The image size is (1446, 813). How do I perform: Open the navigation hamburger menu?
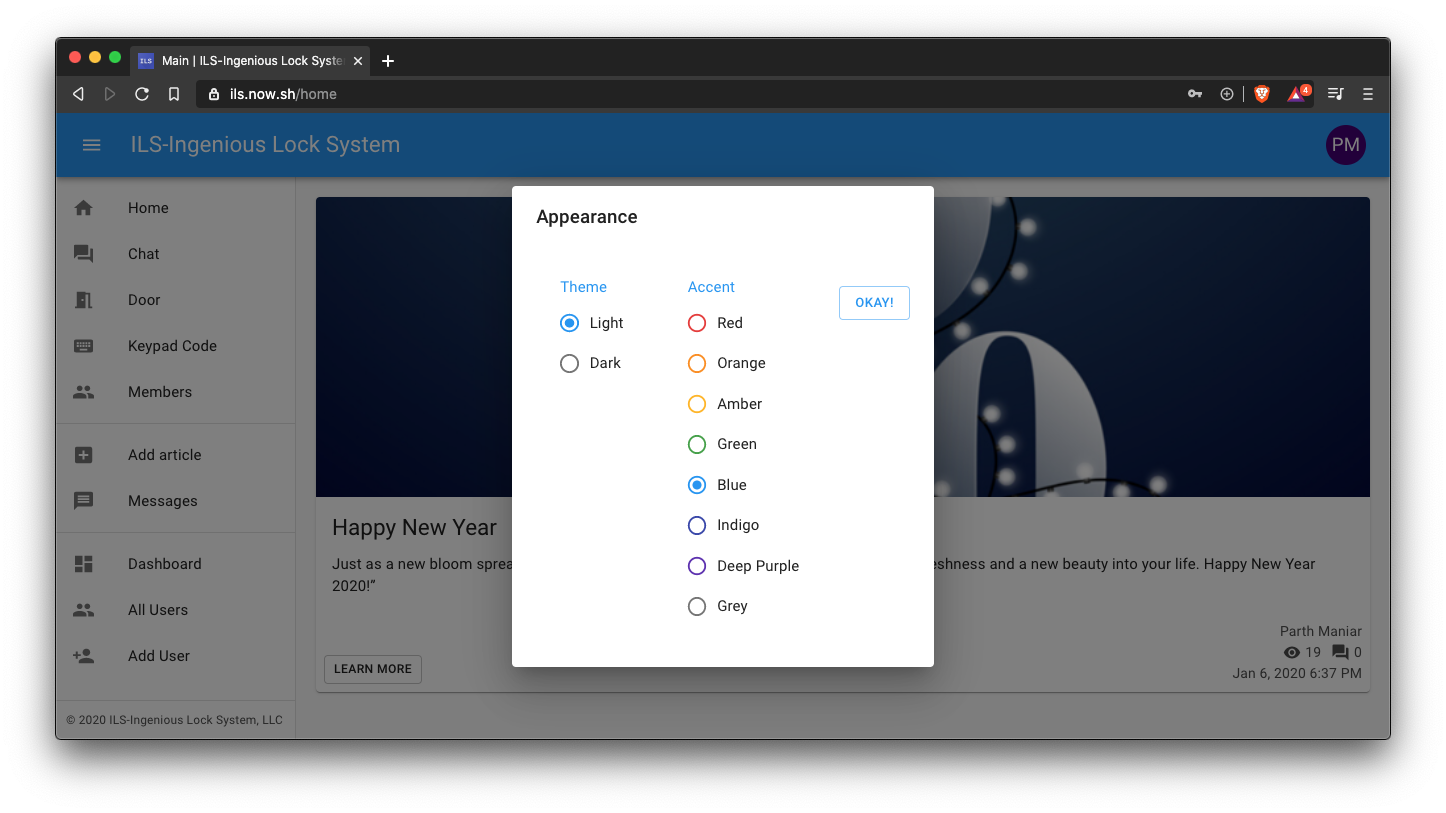point(91,145)
